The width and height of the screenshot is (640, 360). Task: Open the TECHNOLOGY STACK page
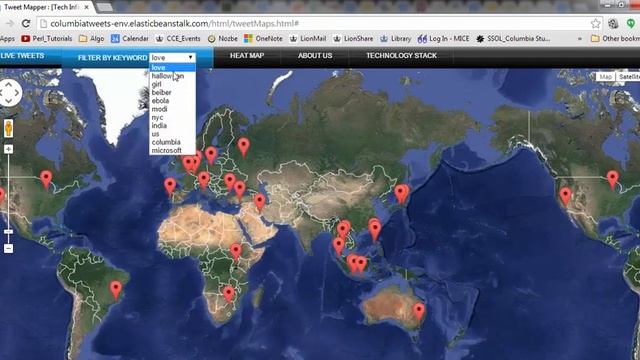coord(401,56)
